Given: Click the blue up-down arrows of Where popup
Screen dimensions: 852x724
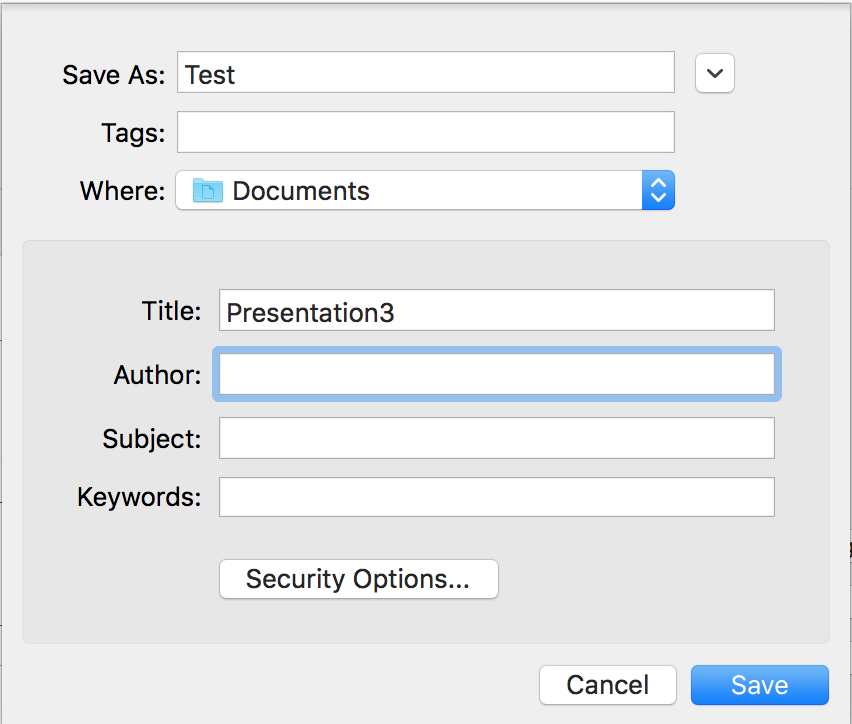Looking at the screenshot, I should coord(658,190).
